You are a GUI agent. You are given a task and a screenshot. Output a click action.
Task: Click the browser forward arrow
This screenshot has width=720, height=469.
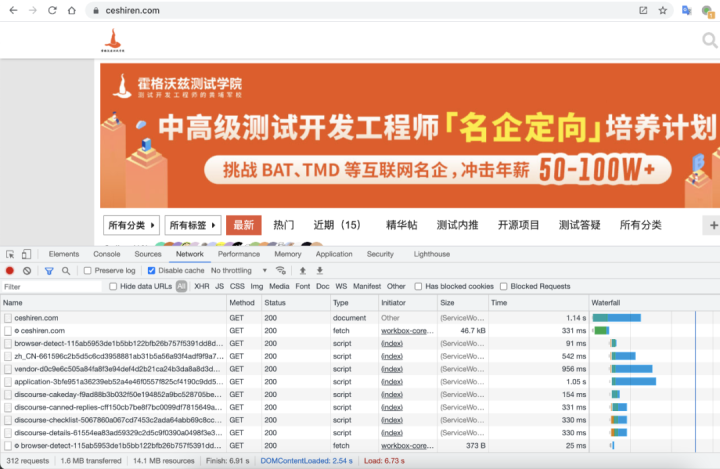(33, 10)
